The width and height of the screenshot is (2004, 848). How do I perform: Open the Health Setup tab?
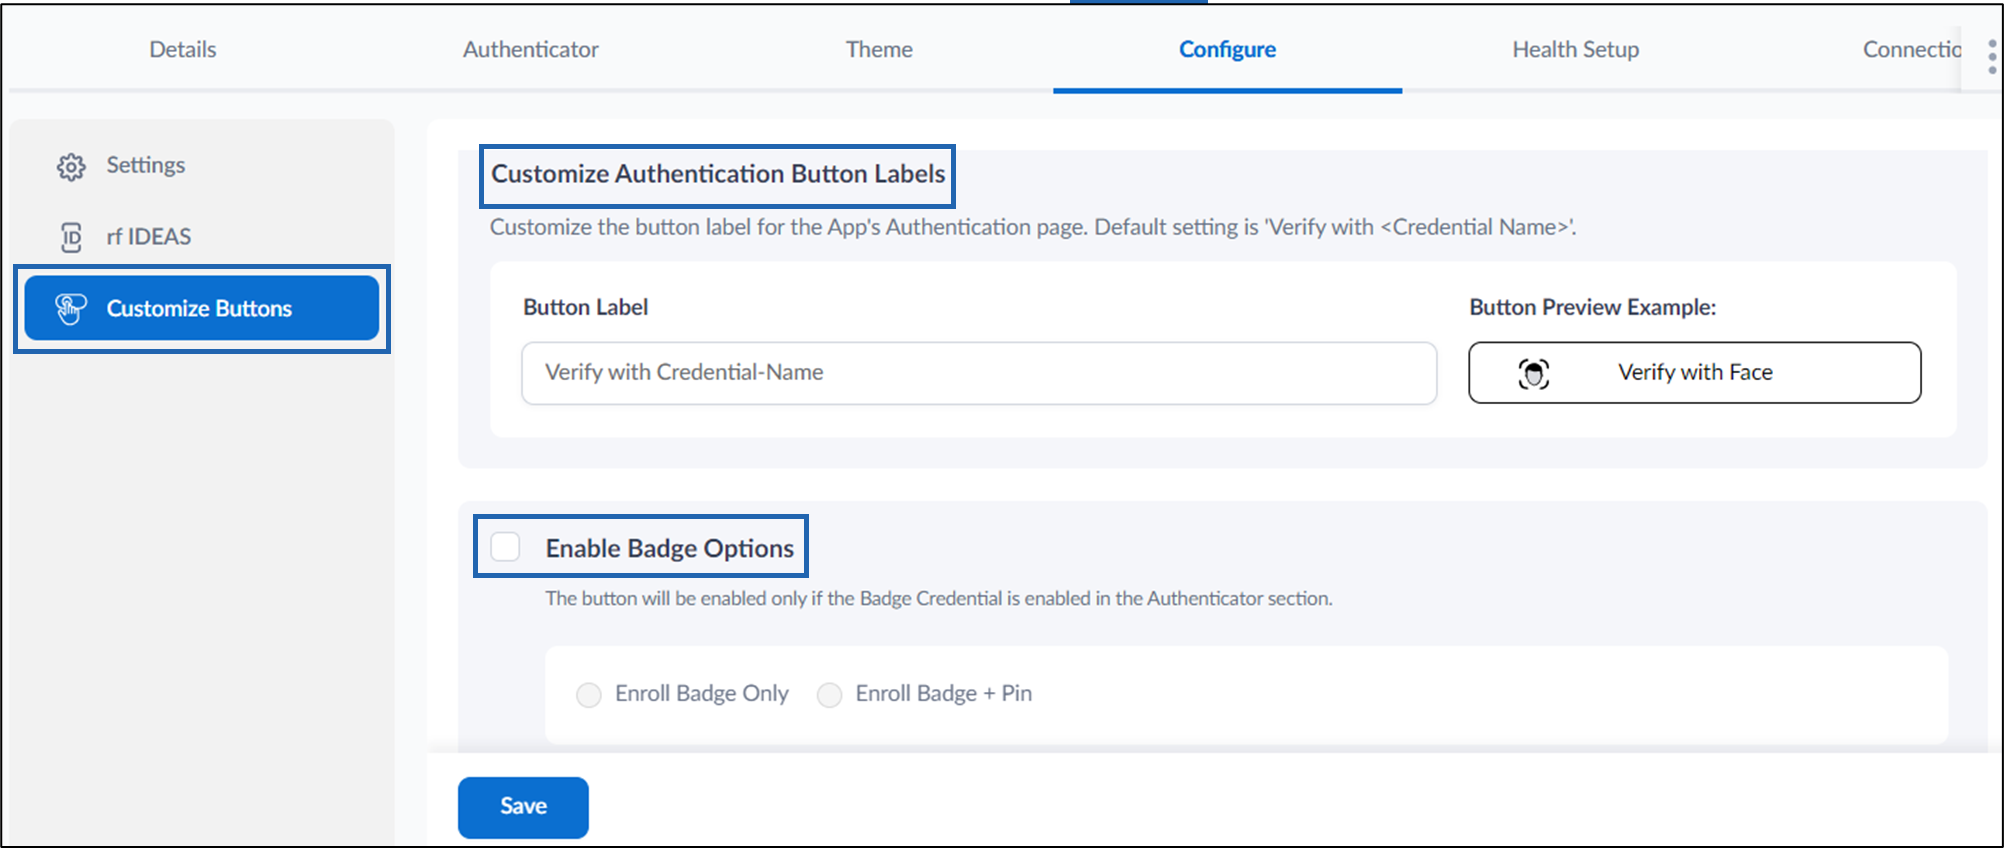(x=1576, y=49)
